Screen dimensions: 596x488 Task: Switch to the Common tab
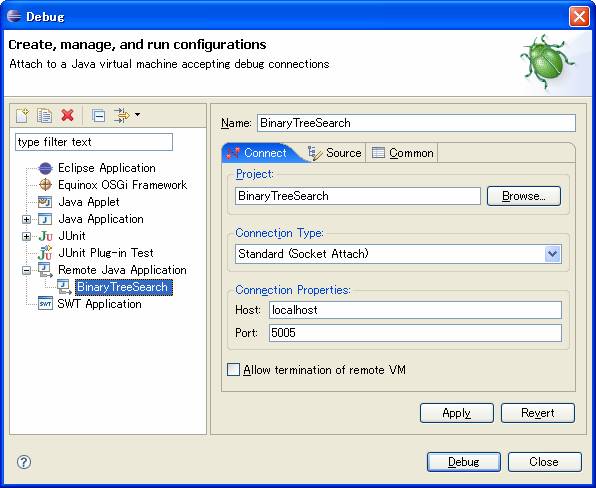click(403, 153)
